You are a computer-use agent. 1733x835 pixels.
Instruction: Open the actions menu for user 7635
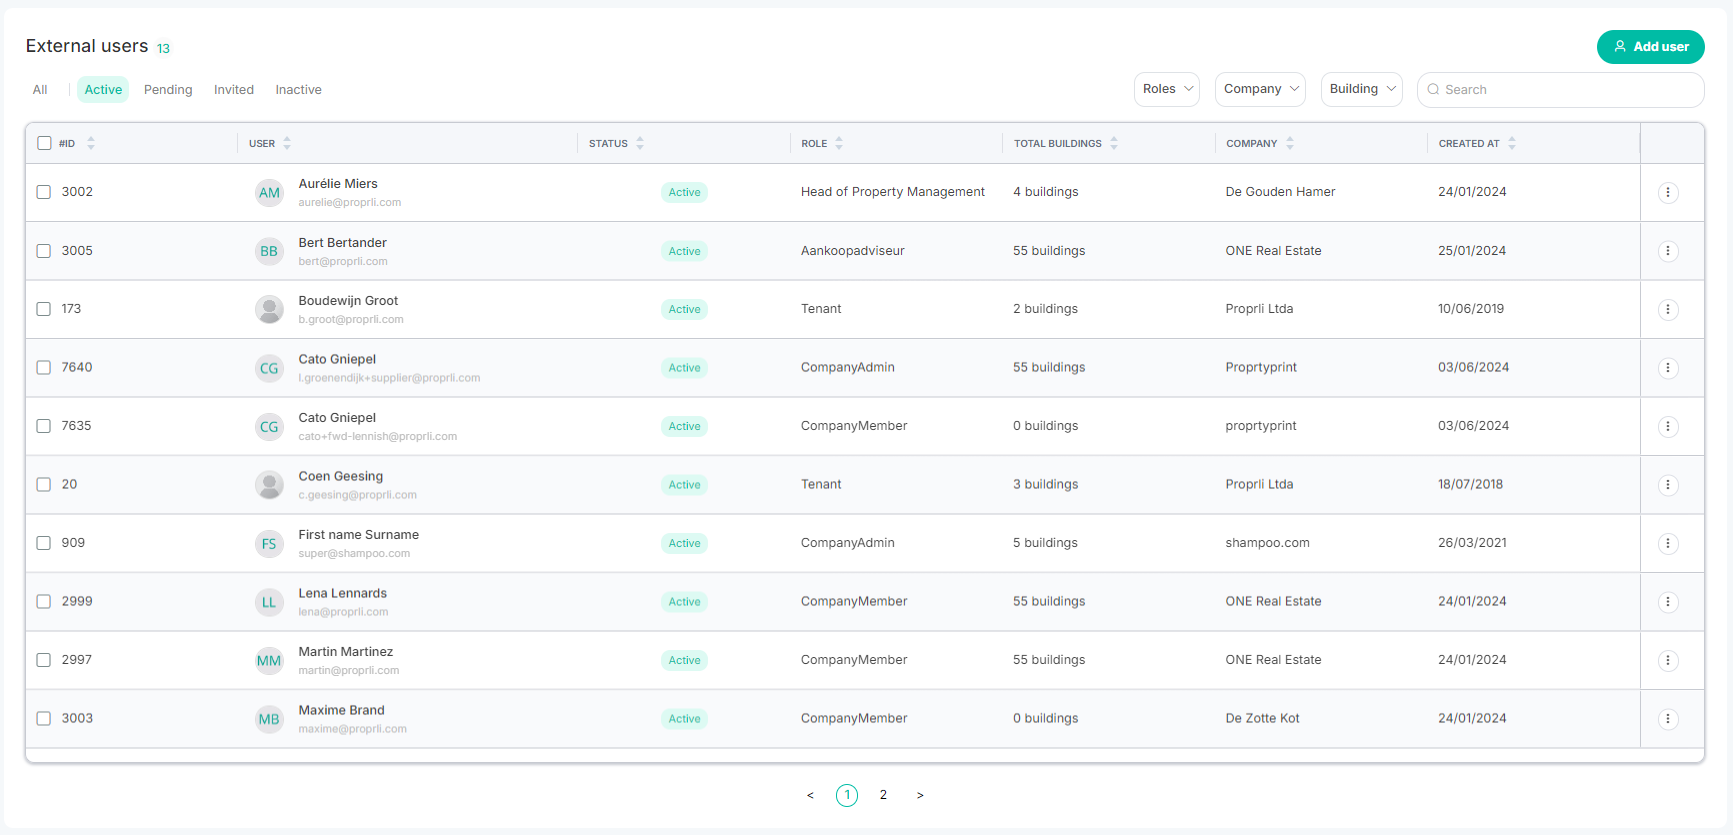[1667, 426]
